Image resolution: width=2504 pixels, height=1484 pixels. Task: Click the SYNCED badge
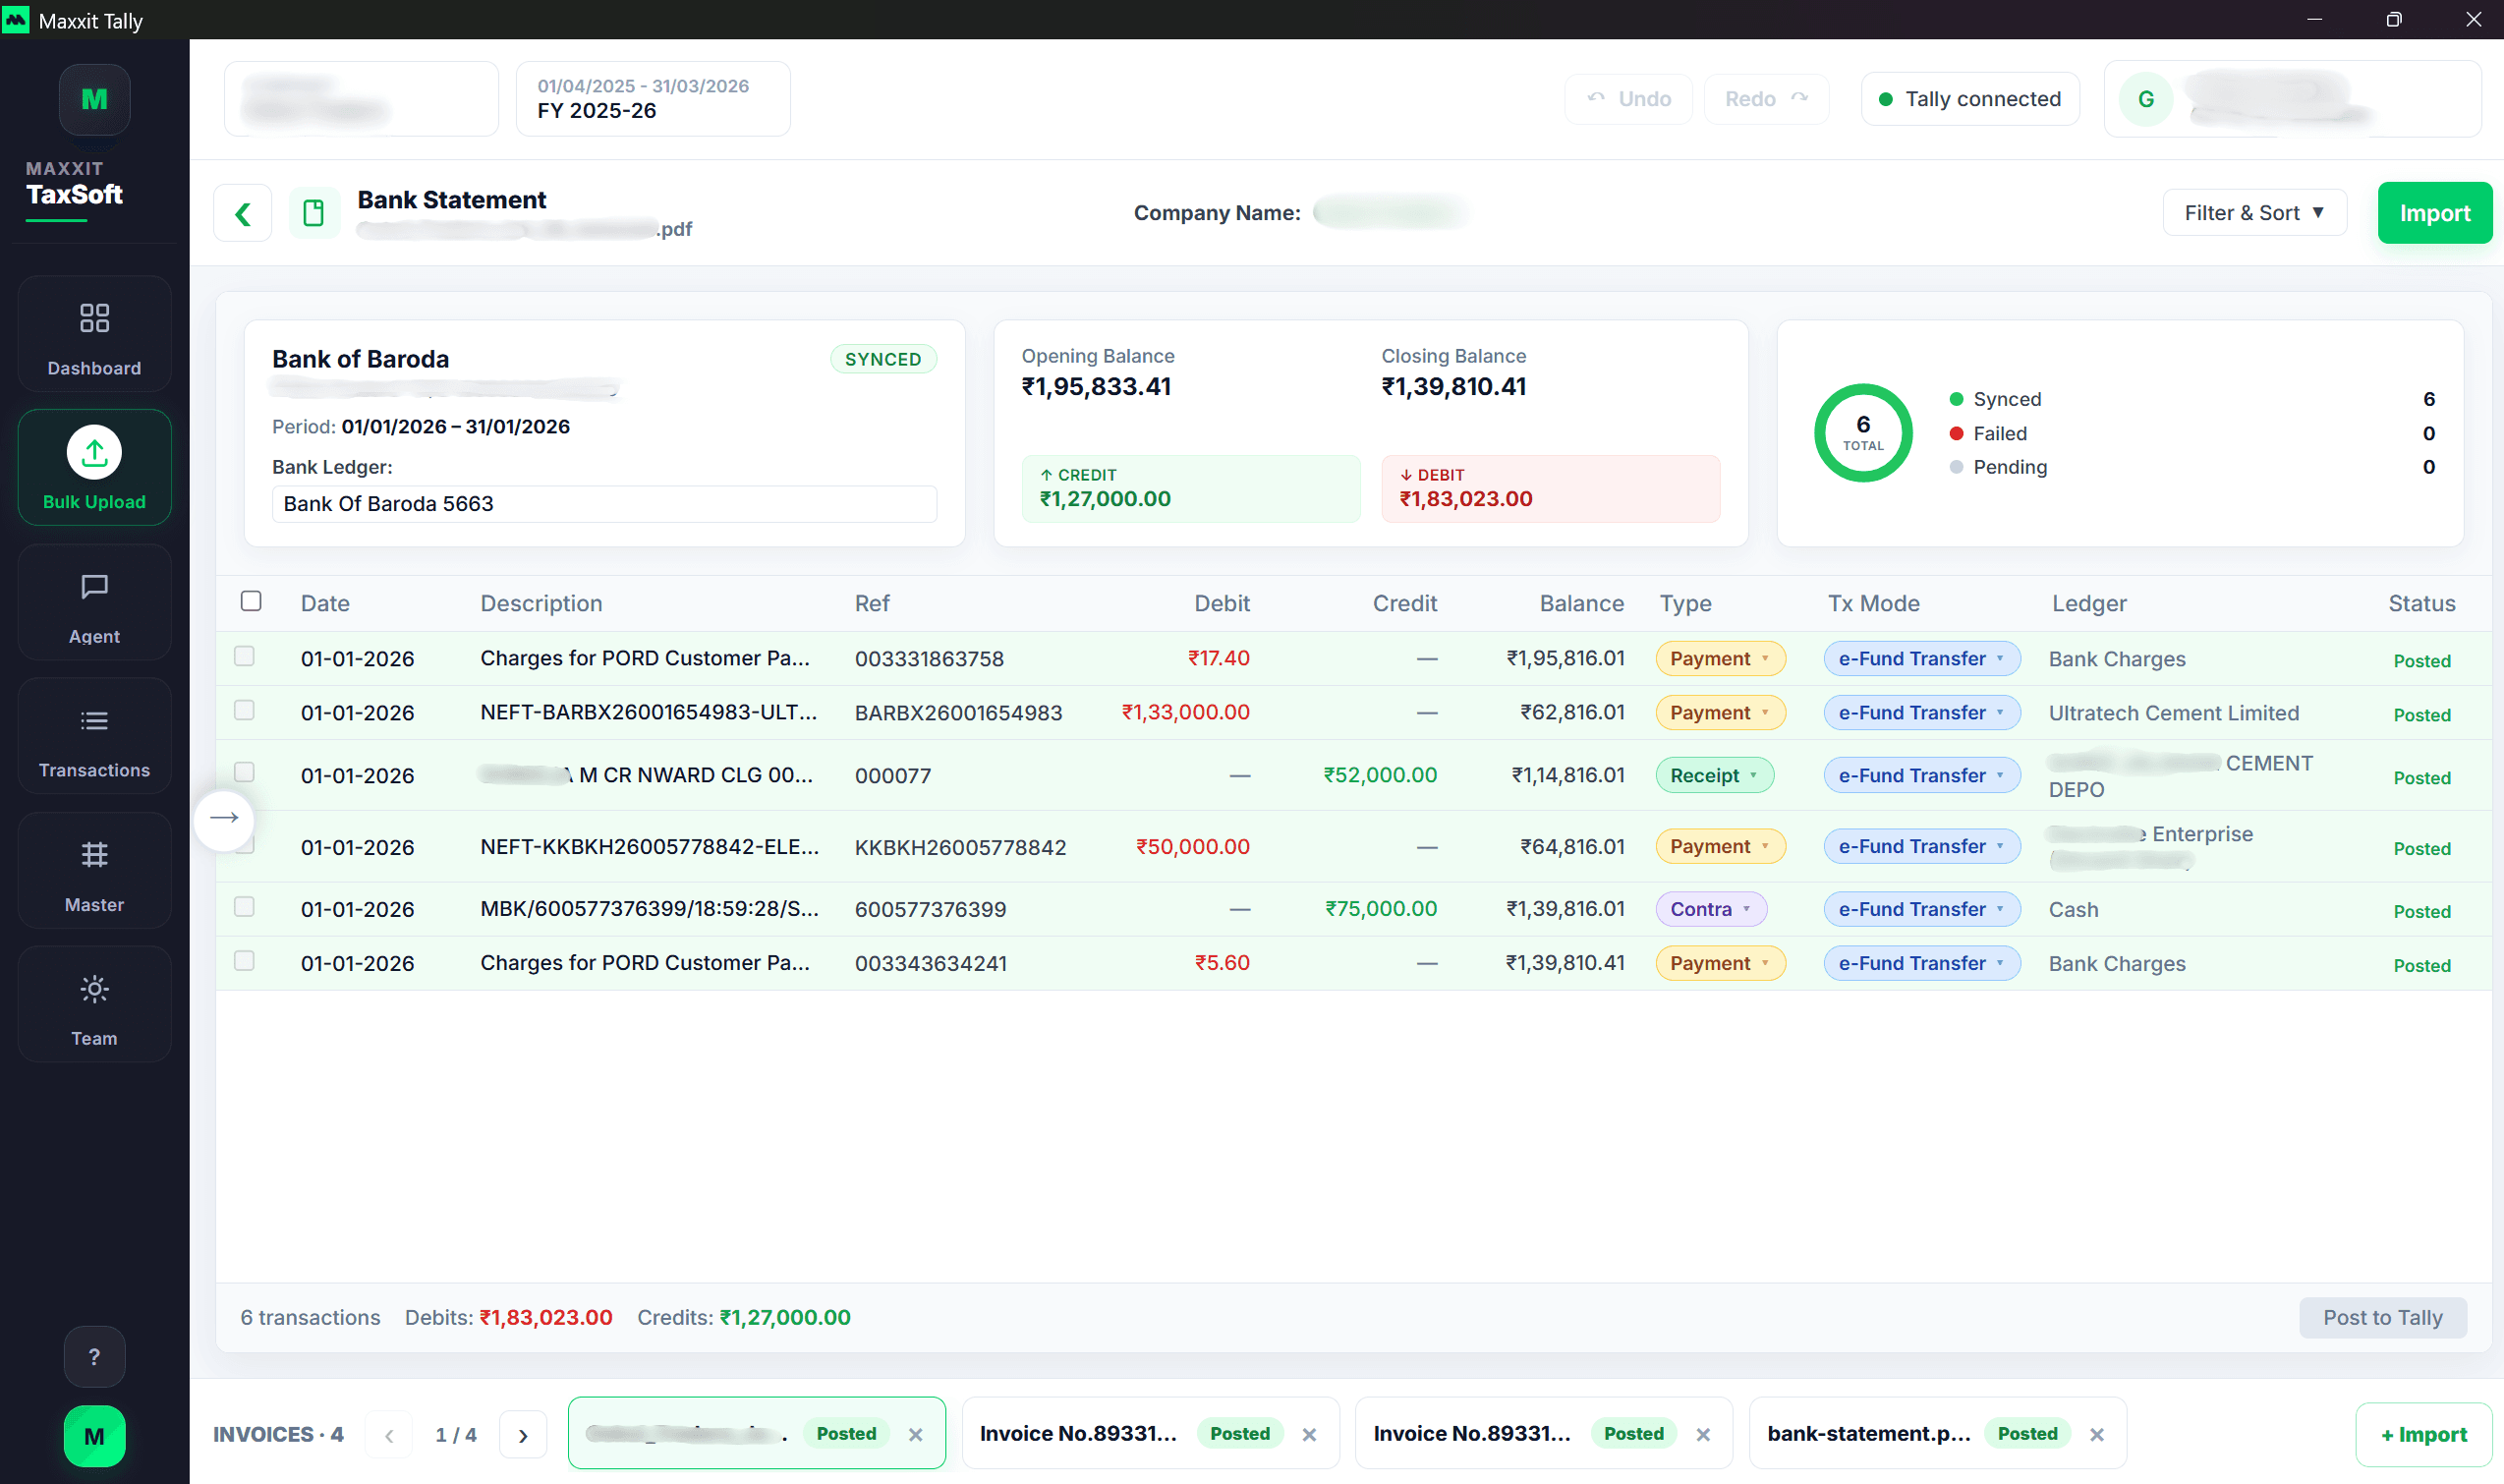pyautogui.click(x=883, y=359)
